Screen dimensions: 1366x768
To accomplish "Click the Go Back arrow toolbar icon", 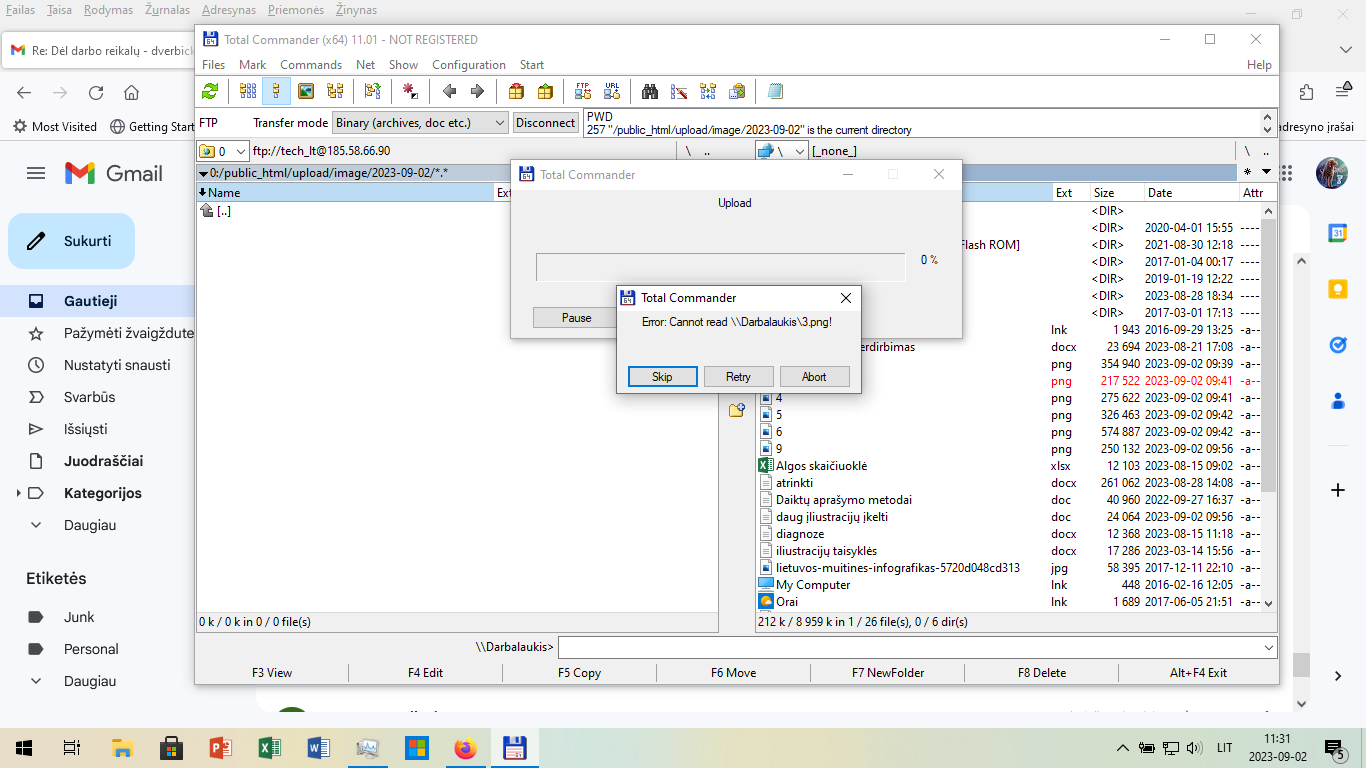I will (449, 91).
